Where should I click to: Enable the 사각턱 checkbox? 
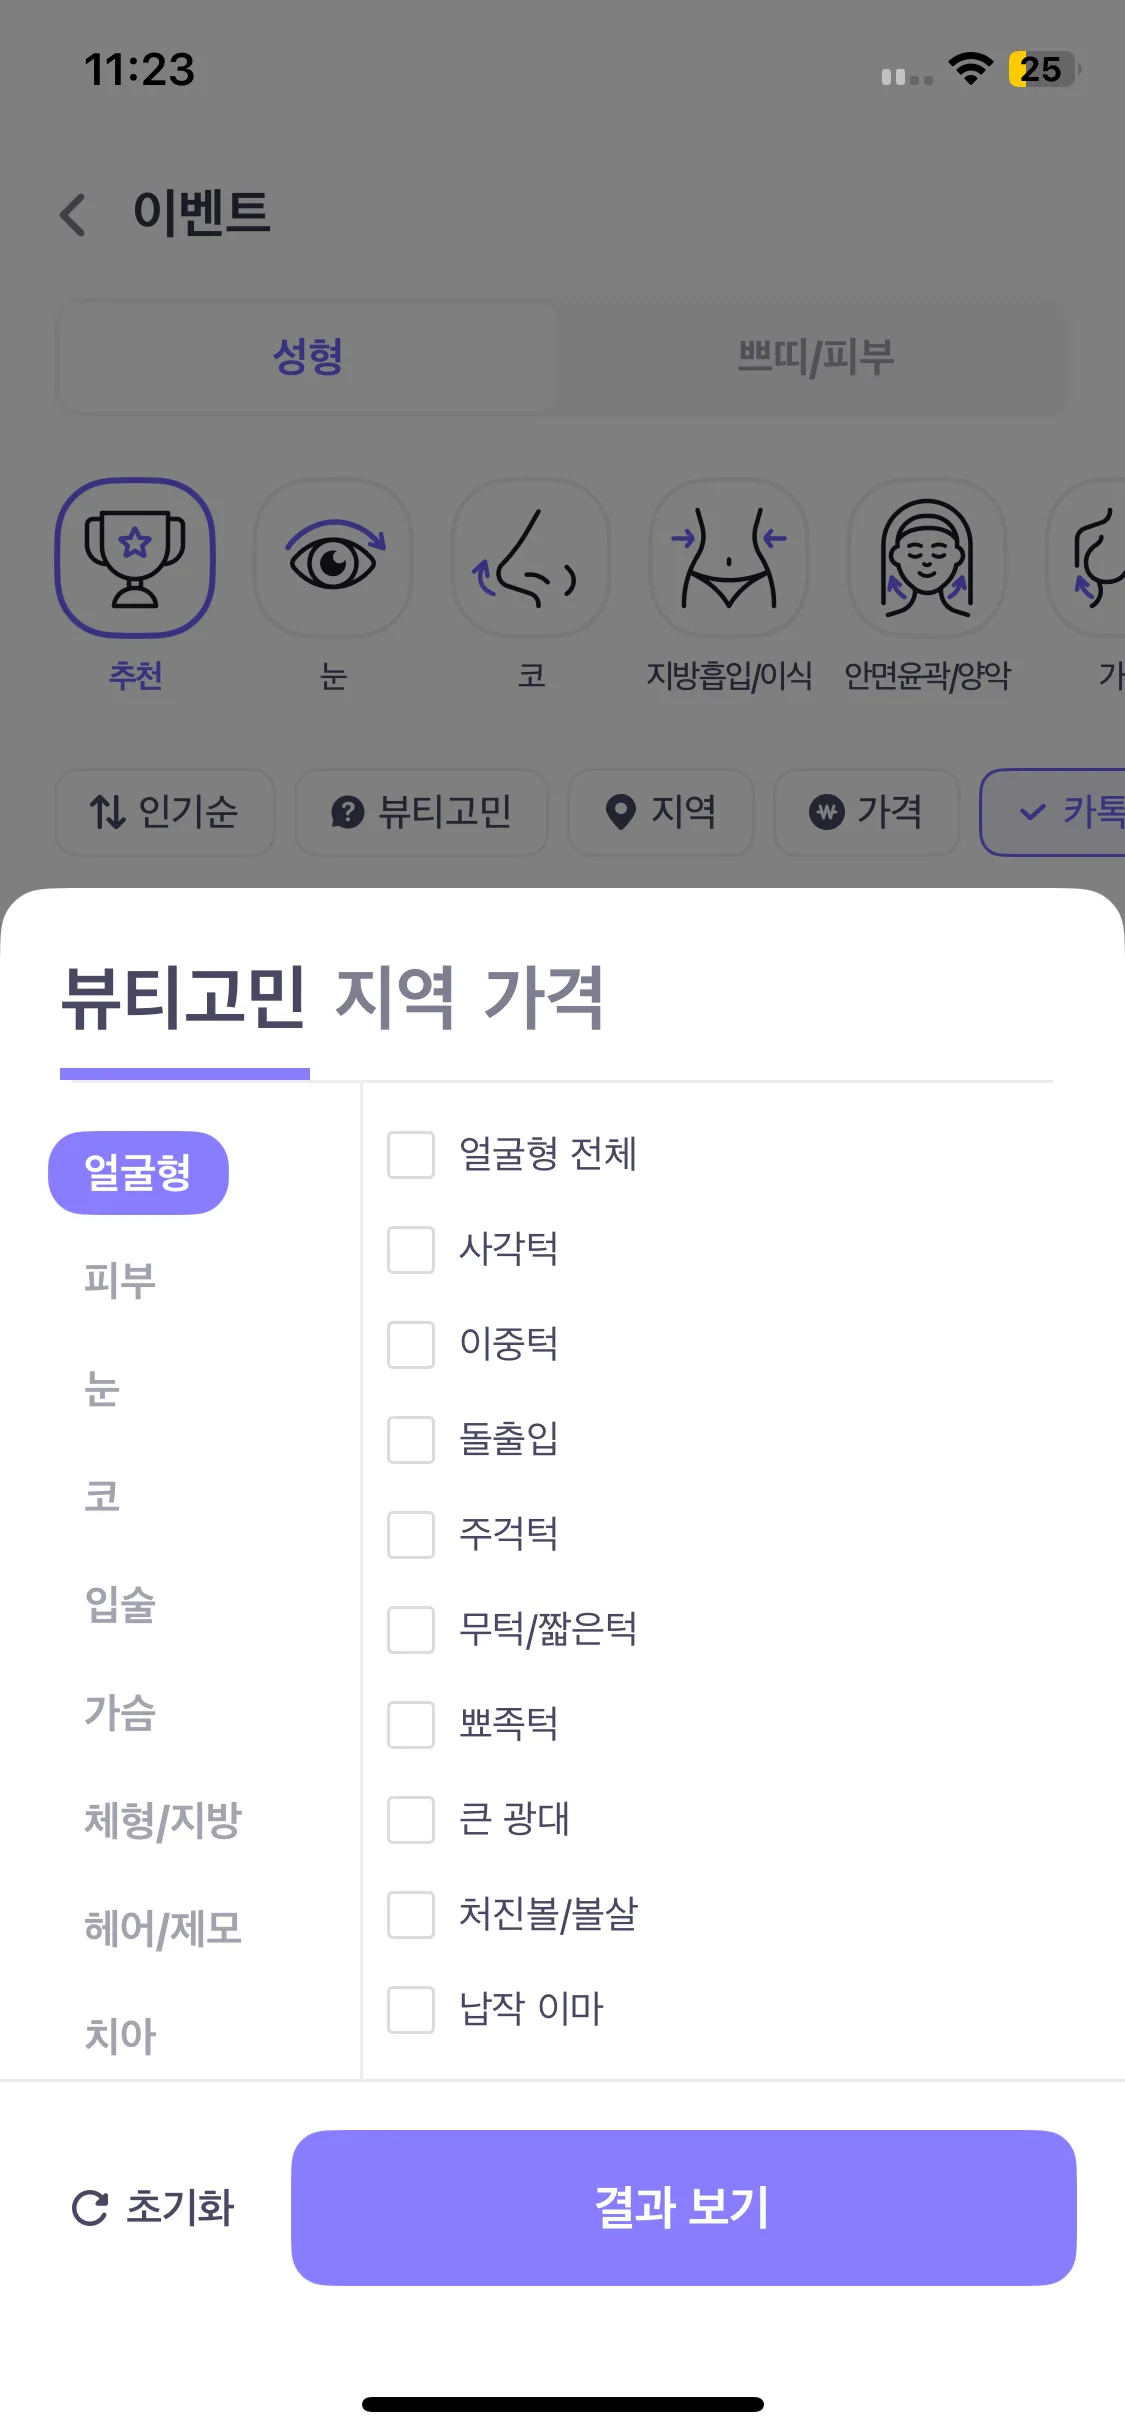click(411, 1250)
